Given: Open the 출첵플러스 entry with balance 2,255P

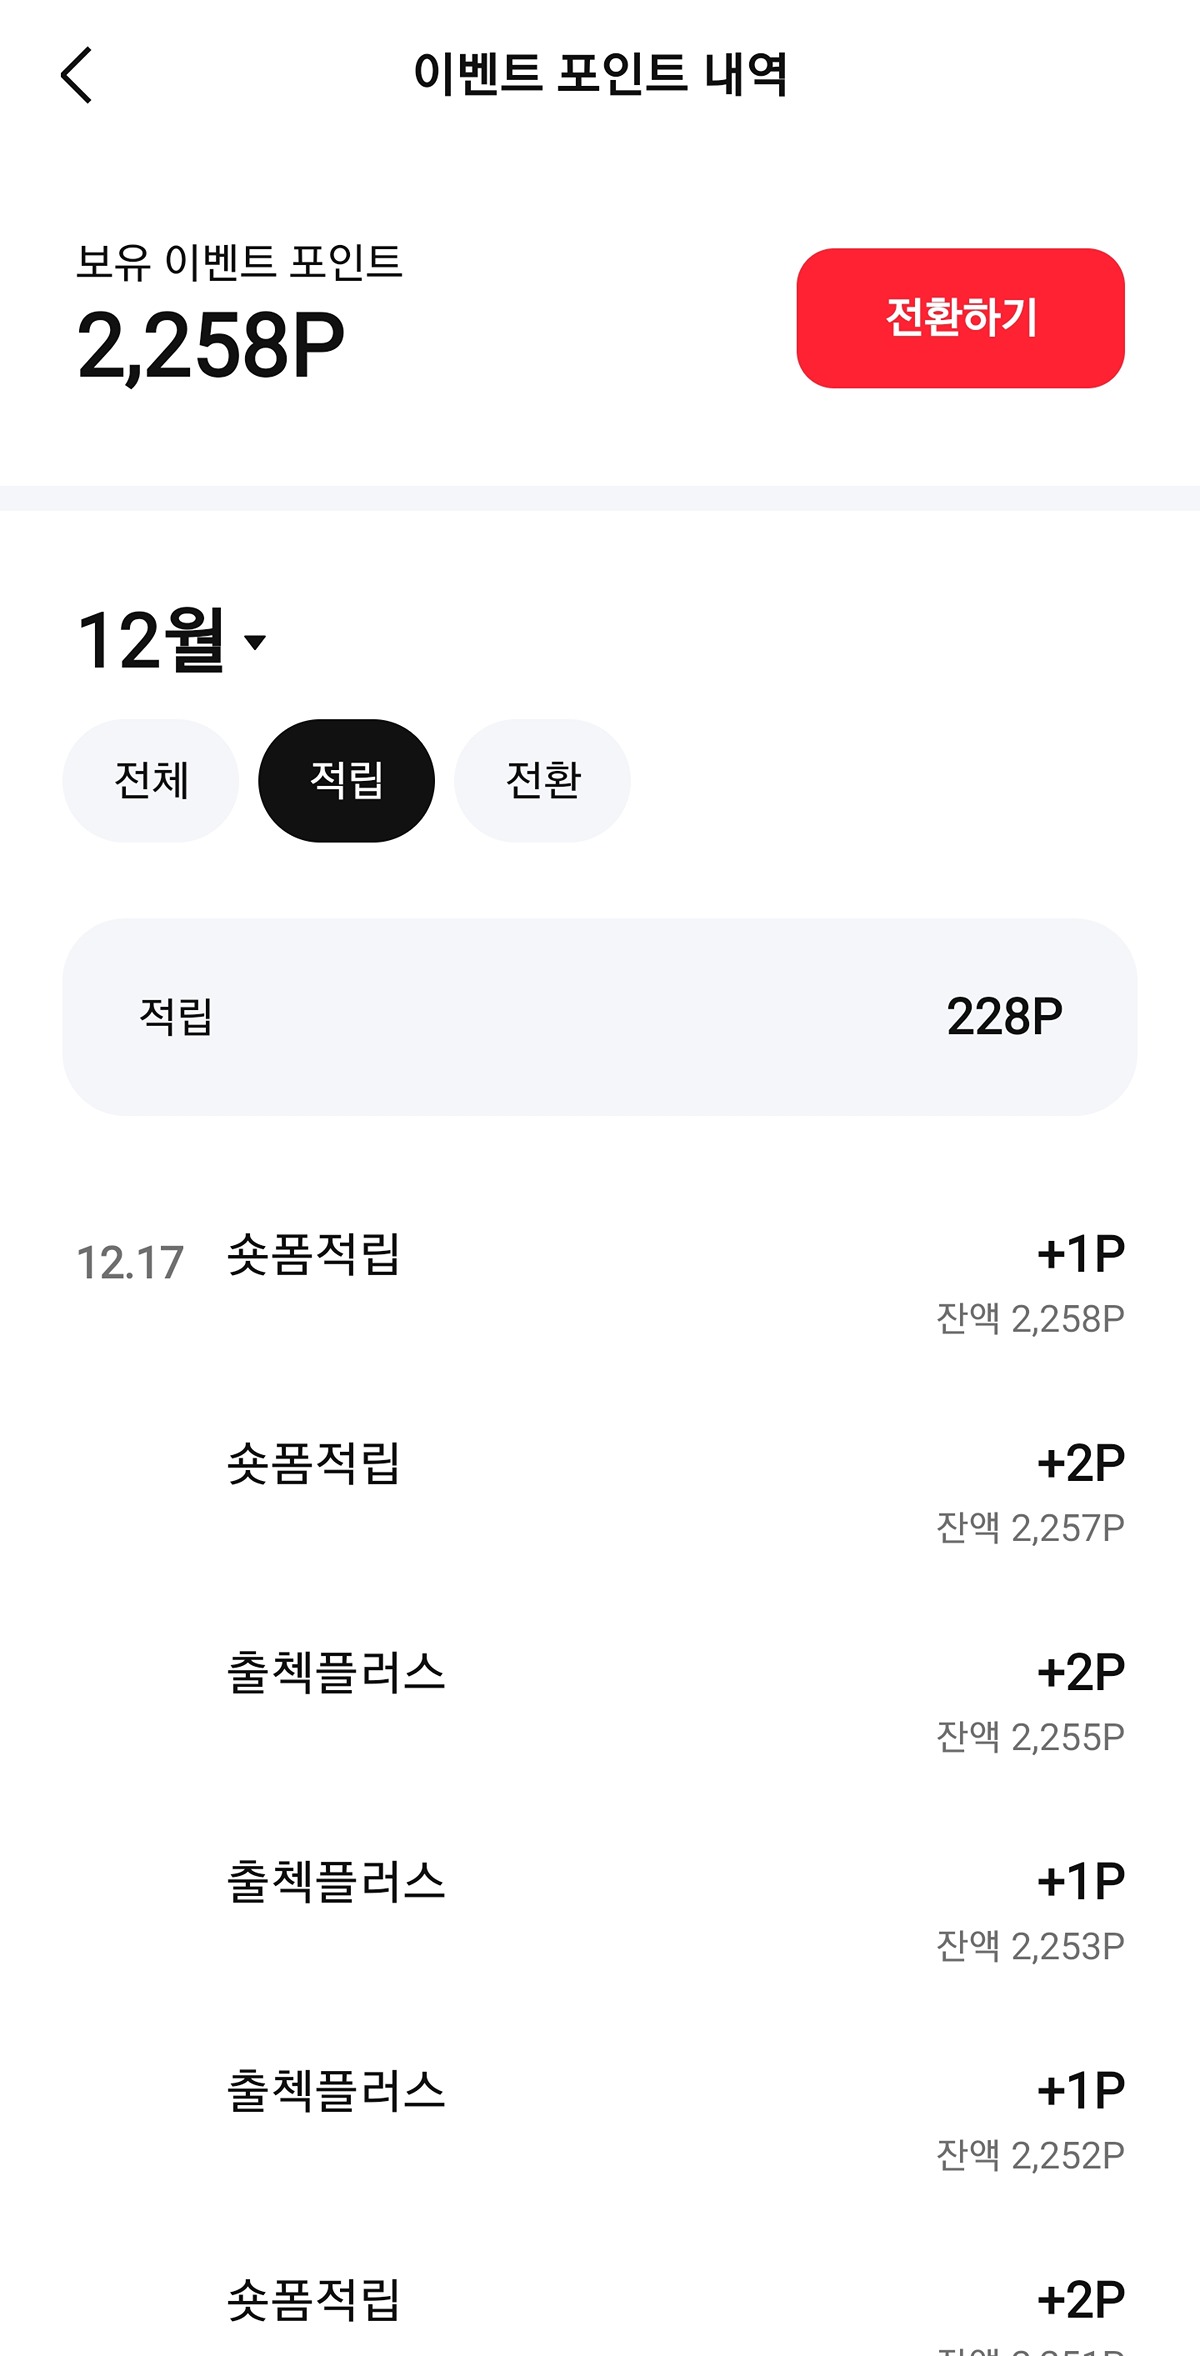Looking at the screenshot, I should point(600,1702).
